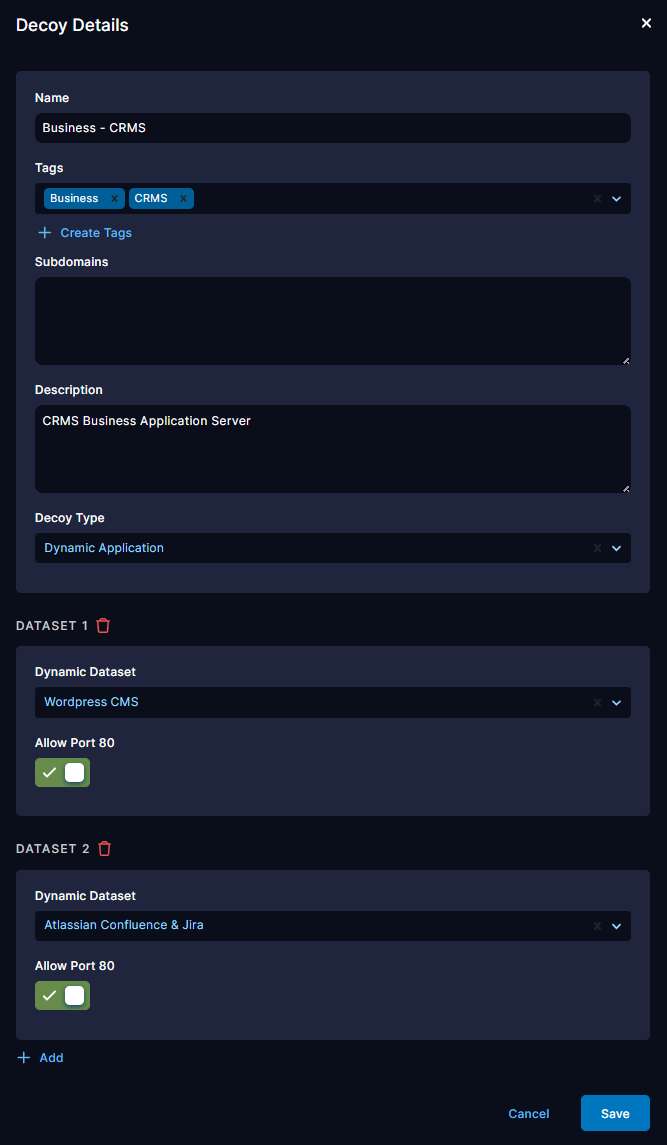Disable Allow Port 80 for Dataset 1

click(62, 772)
